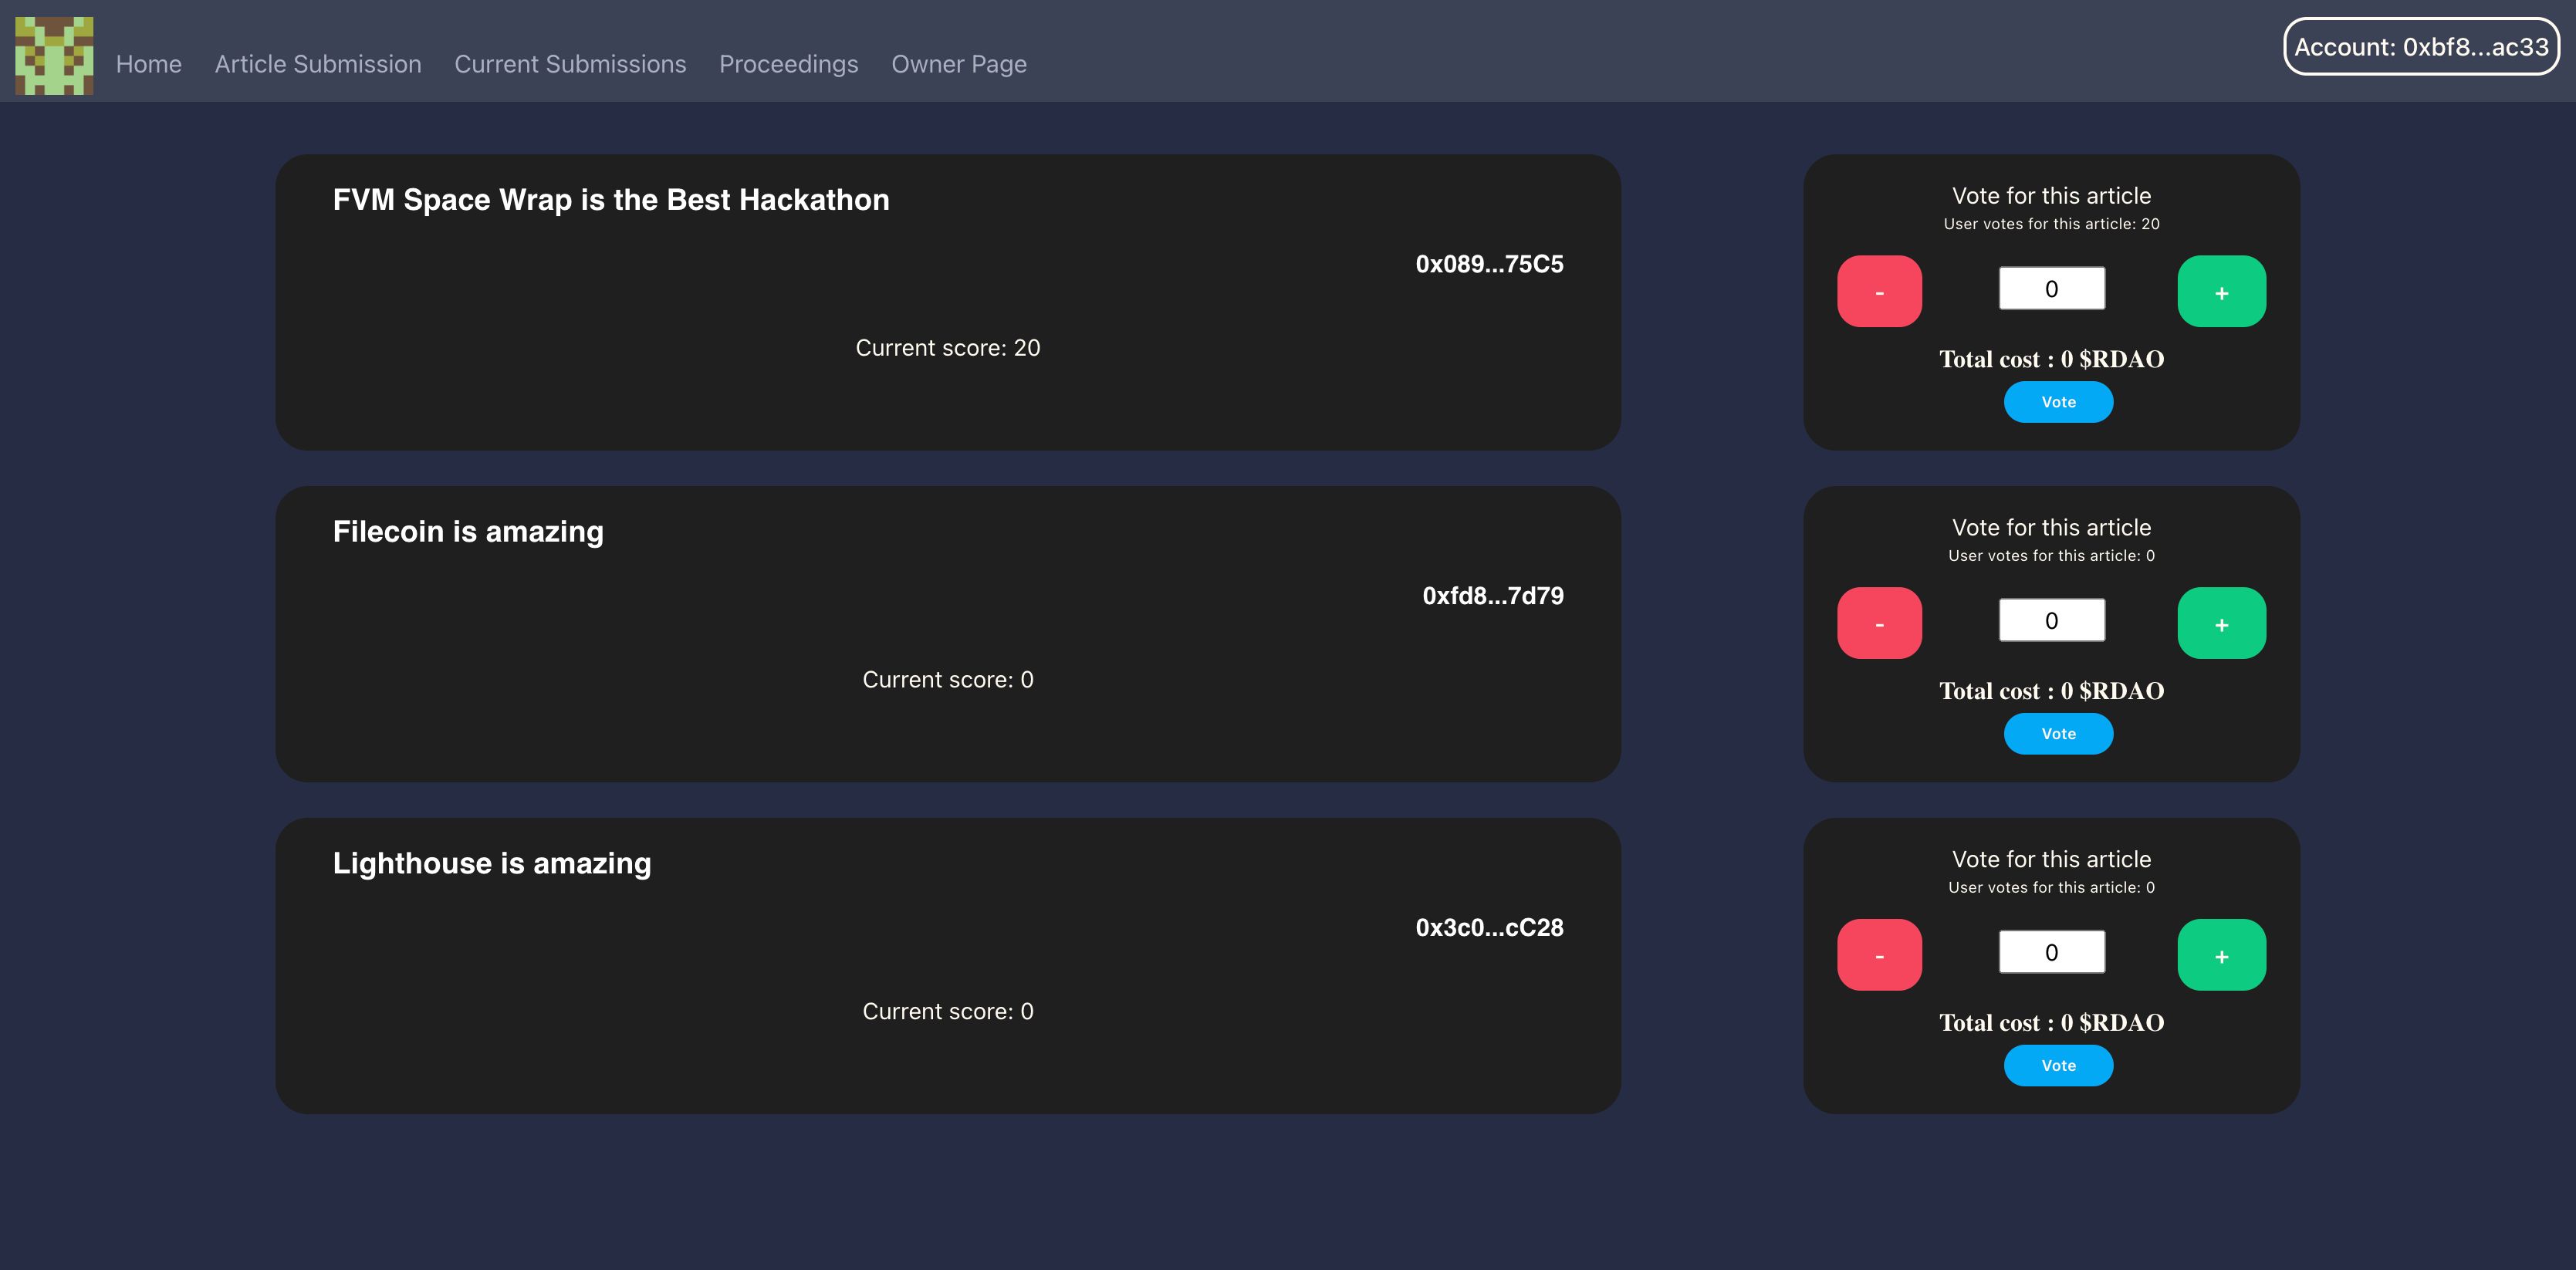Click the Account 0xbf8...ac33 button

(2421, 47)
